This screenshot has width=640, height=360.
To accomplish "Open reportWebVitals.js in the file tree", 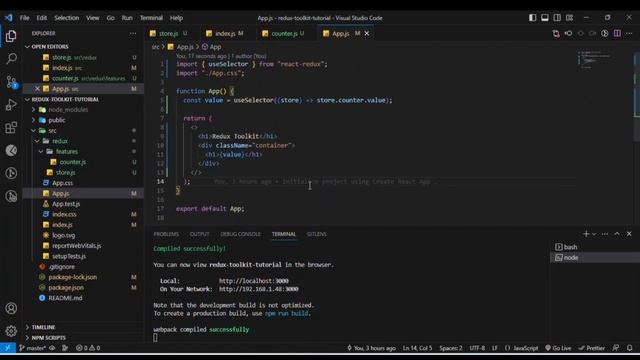I will coord(76,246).
